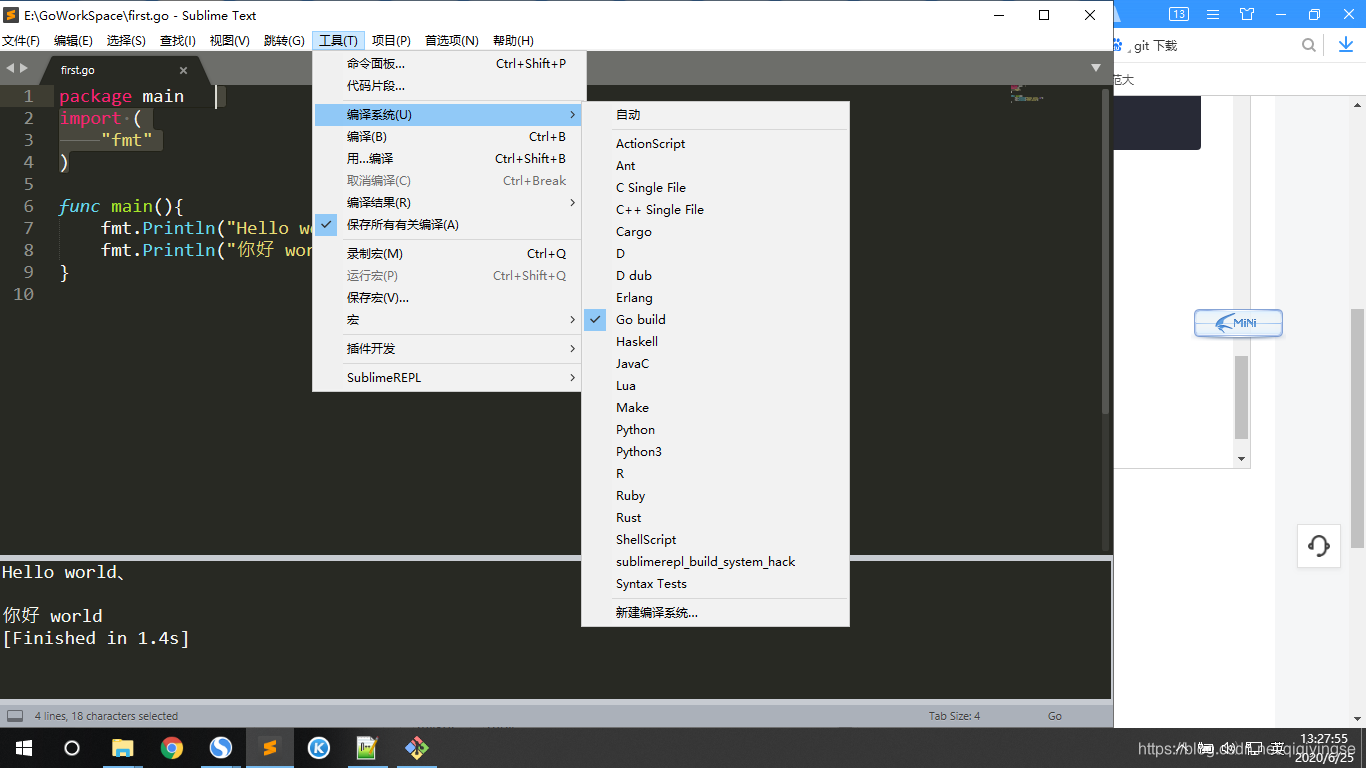Image resolution: width=1366 pixels, height=768 pixels.
Task: Open Windows Start menu
Action: (x=24, y=748)
